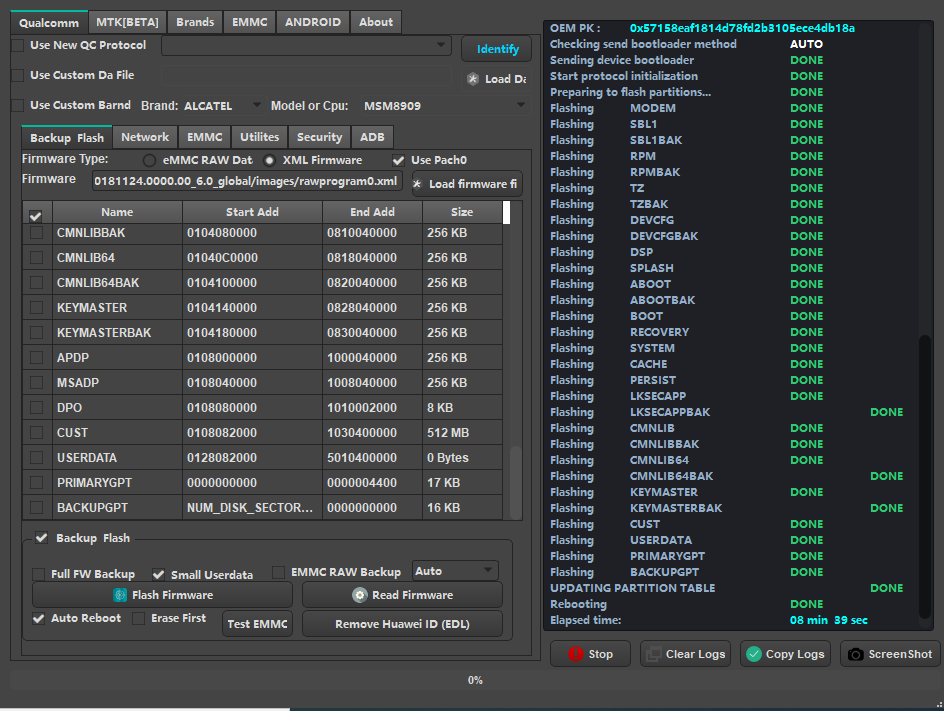Click the Read Firmware gear icon
Image resolution: width=944 pixels, height=711 pixels.
coord(360,595)
